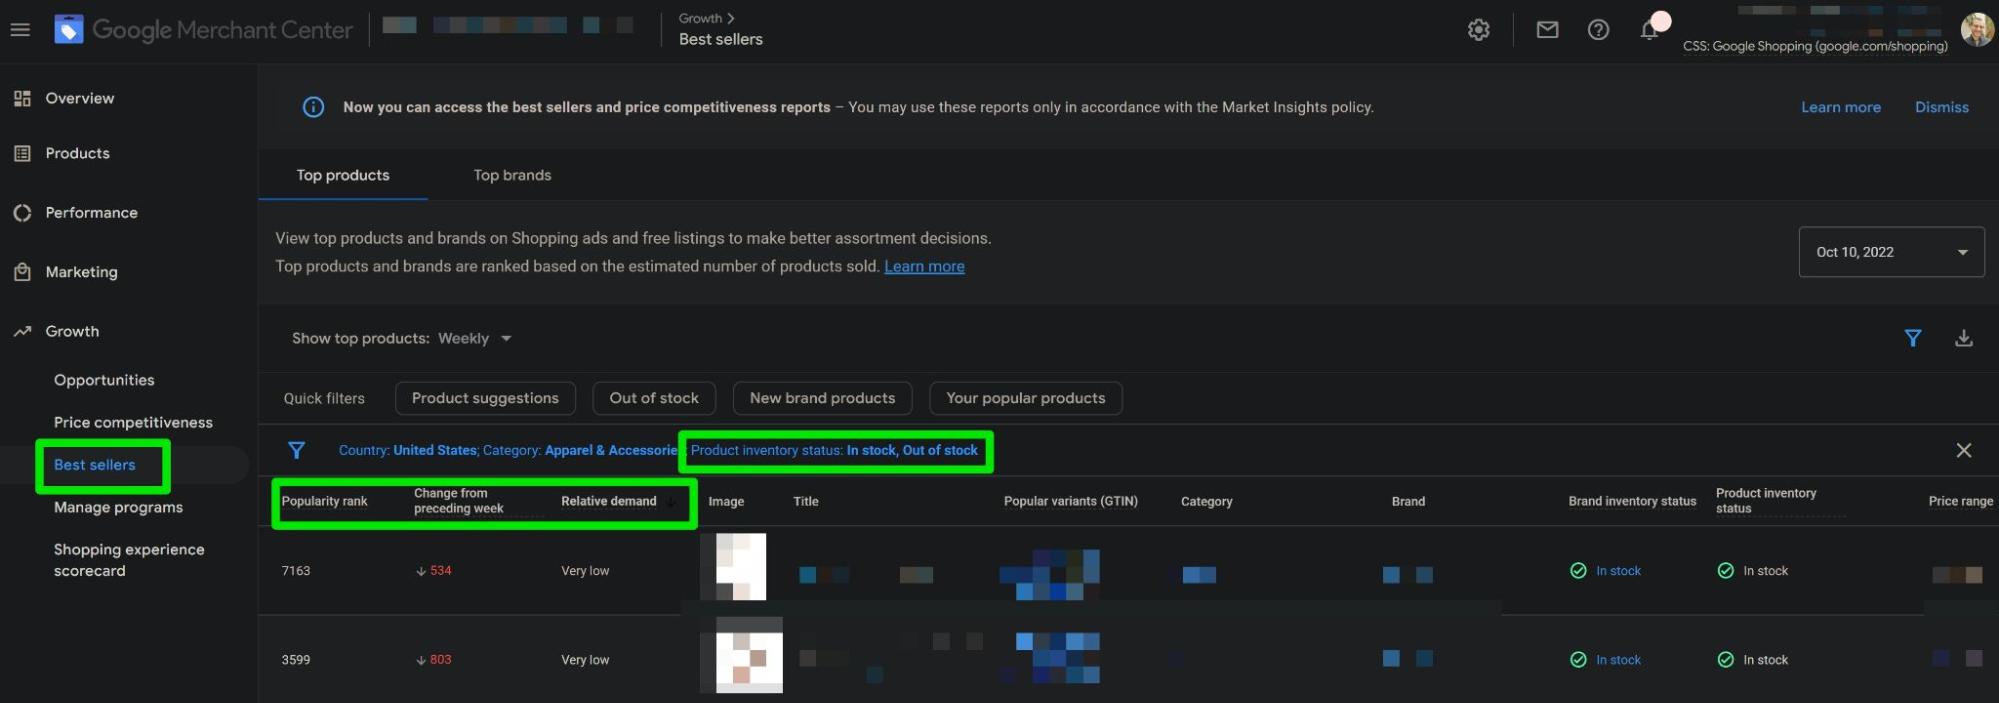The width and height of the screenshot is (1999, 703).
Task: Click the Growth breadcrumb chevron
Action: pos(731,18)
